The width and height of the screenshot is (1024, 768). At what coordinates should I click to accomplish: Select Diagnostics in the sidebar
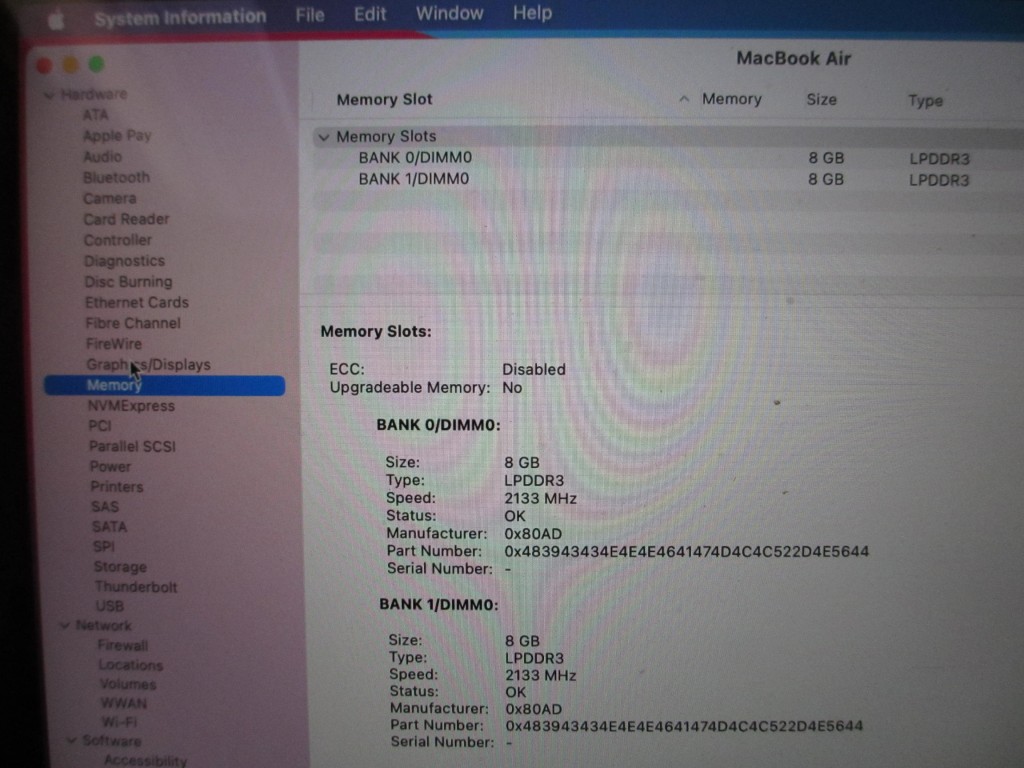point(124,261)
